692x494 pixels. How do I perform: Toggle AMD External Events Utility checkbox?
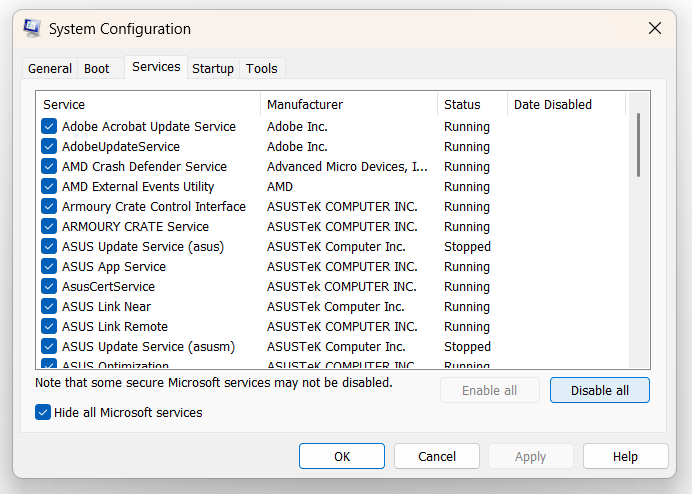(49, 186)
